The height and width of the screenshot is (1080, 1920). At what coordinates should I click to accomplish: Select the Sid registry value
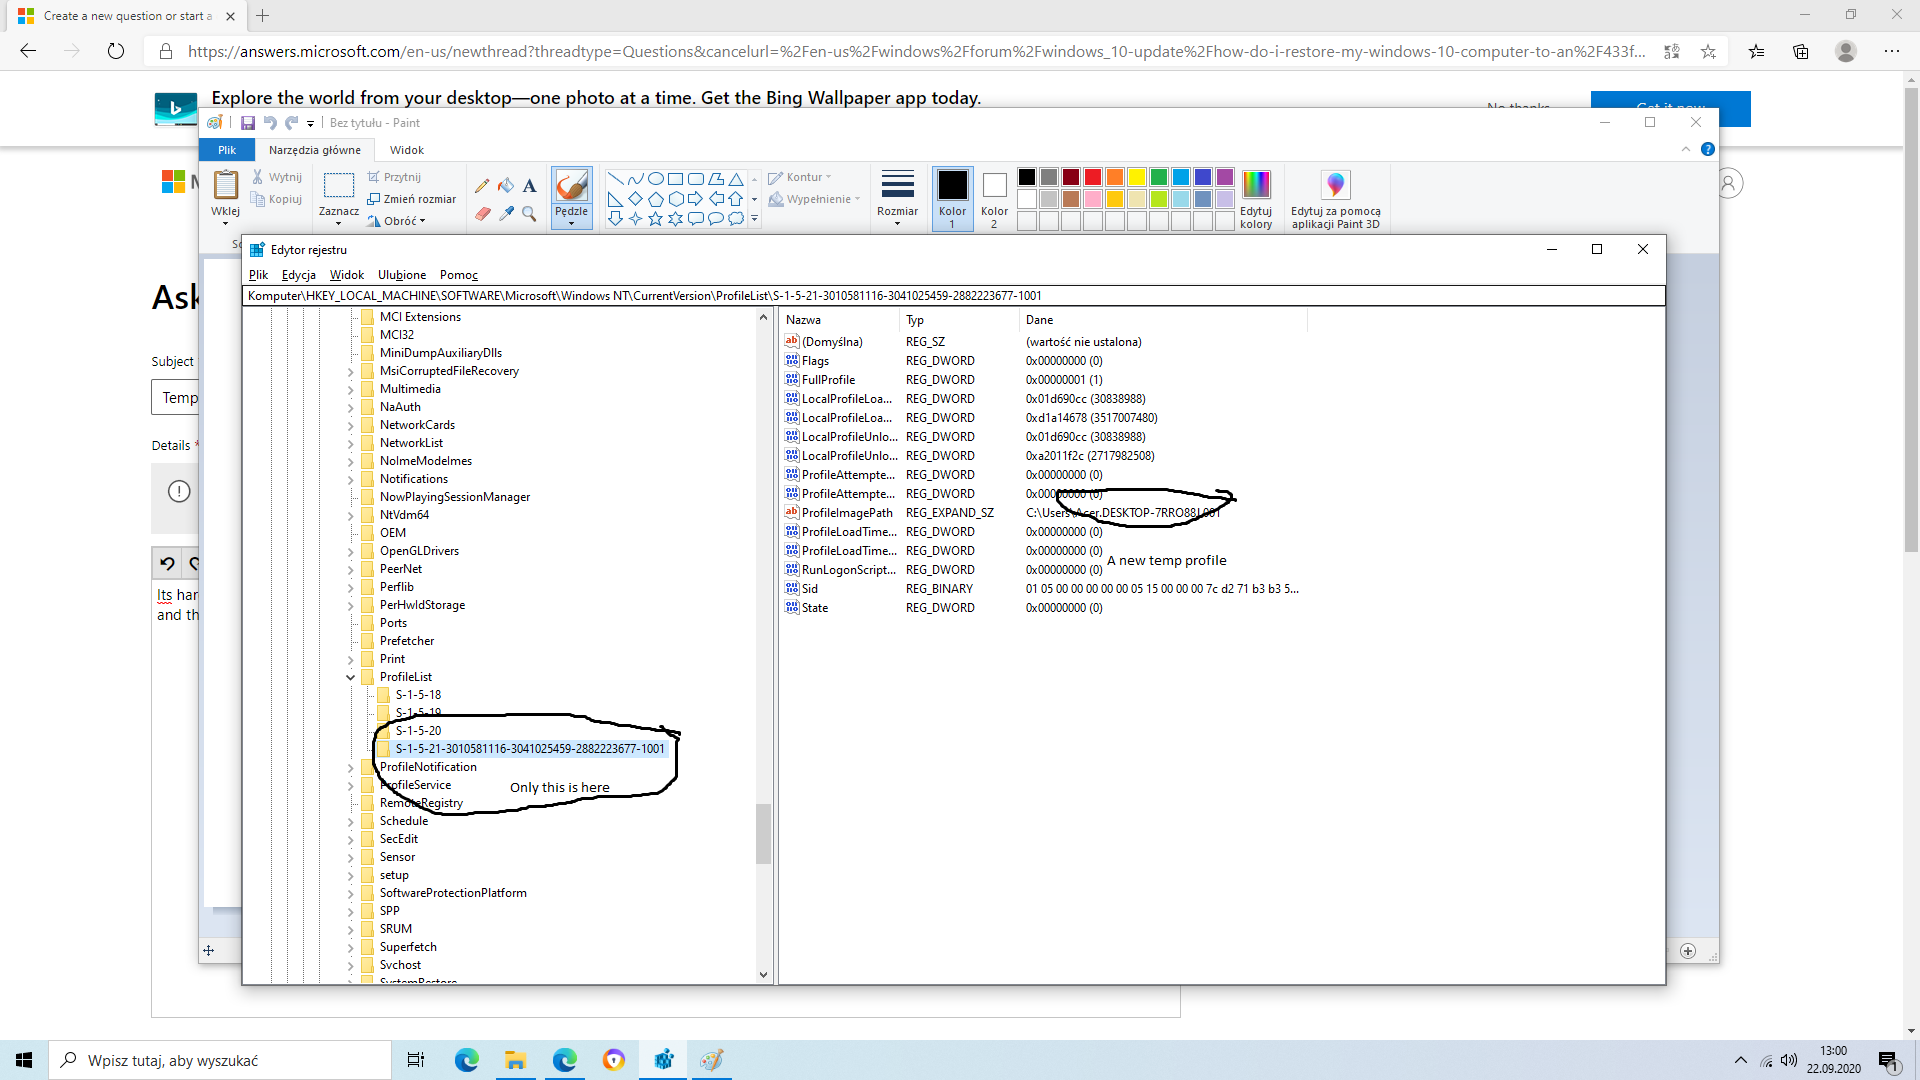[810, 589]
